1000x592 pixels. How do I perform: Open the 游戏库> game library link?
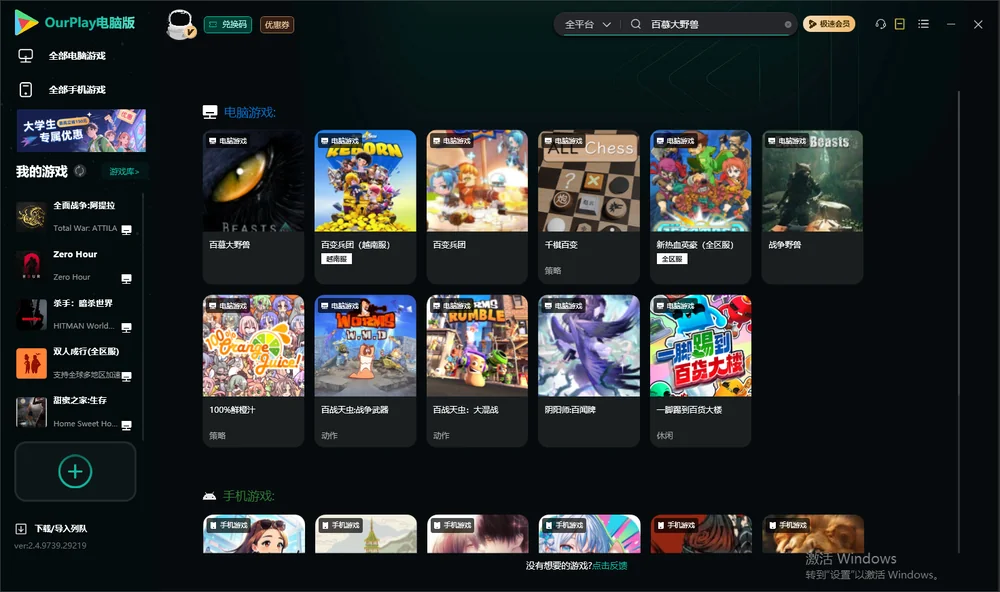pos(124,171)
